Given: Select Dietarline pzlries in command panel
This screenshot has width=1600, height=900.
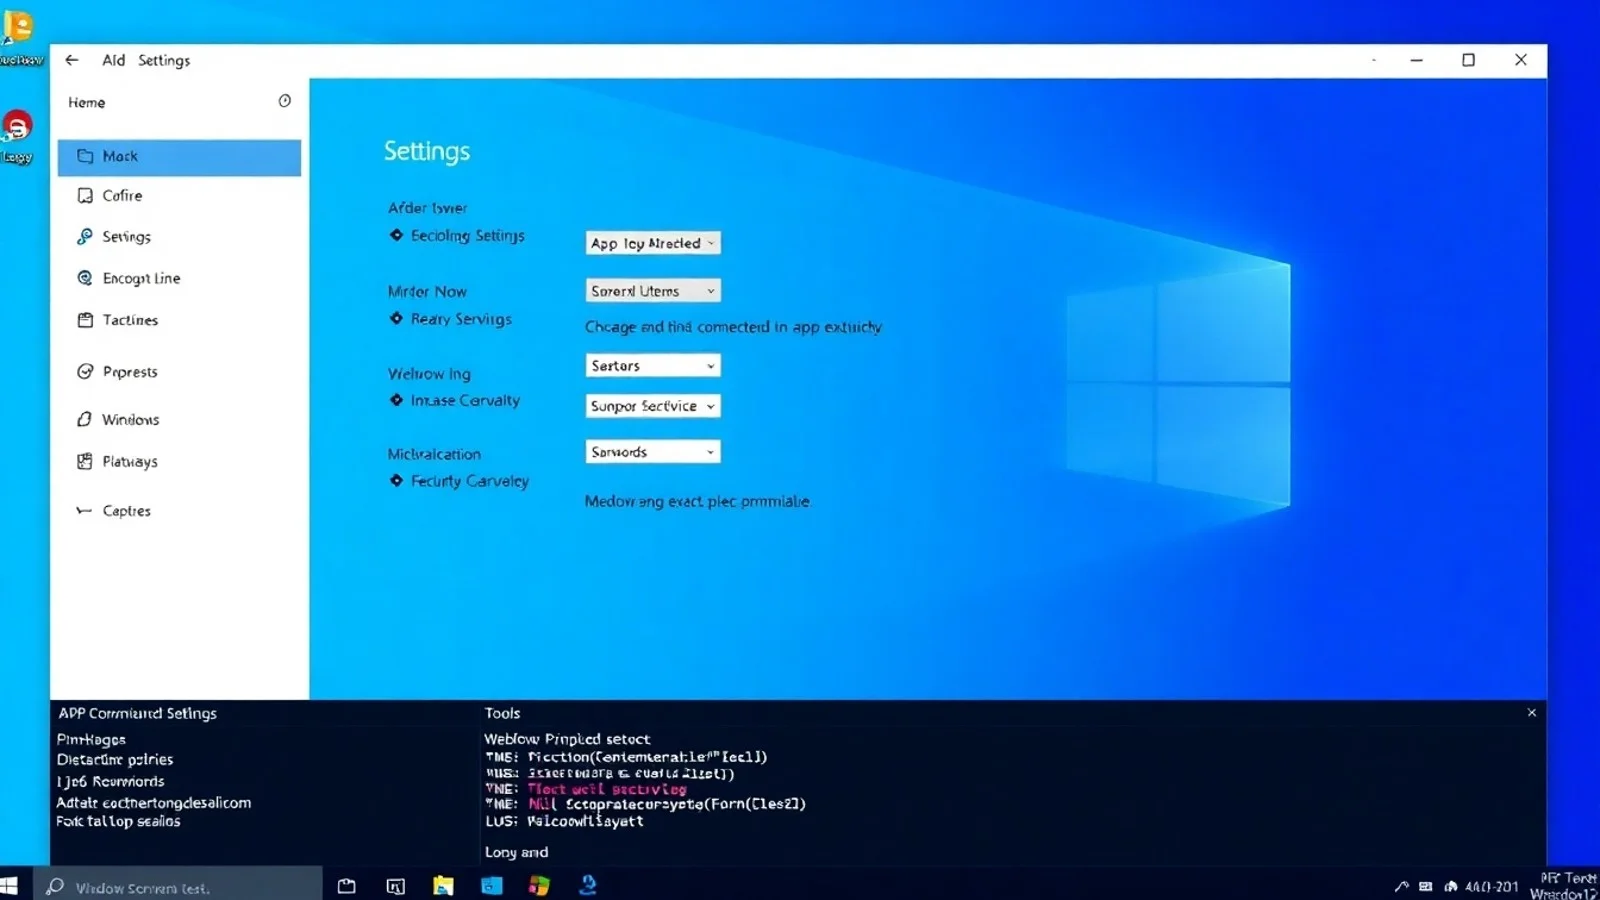Looking at the screenshot, I should (115, 760).
